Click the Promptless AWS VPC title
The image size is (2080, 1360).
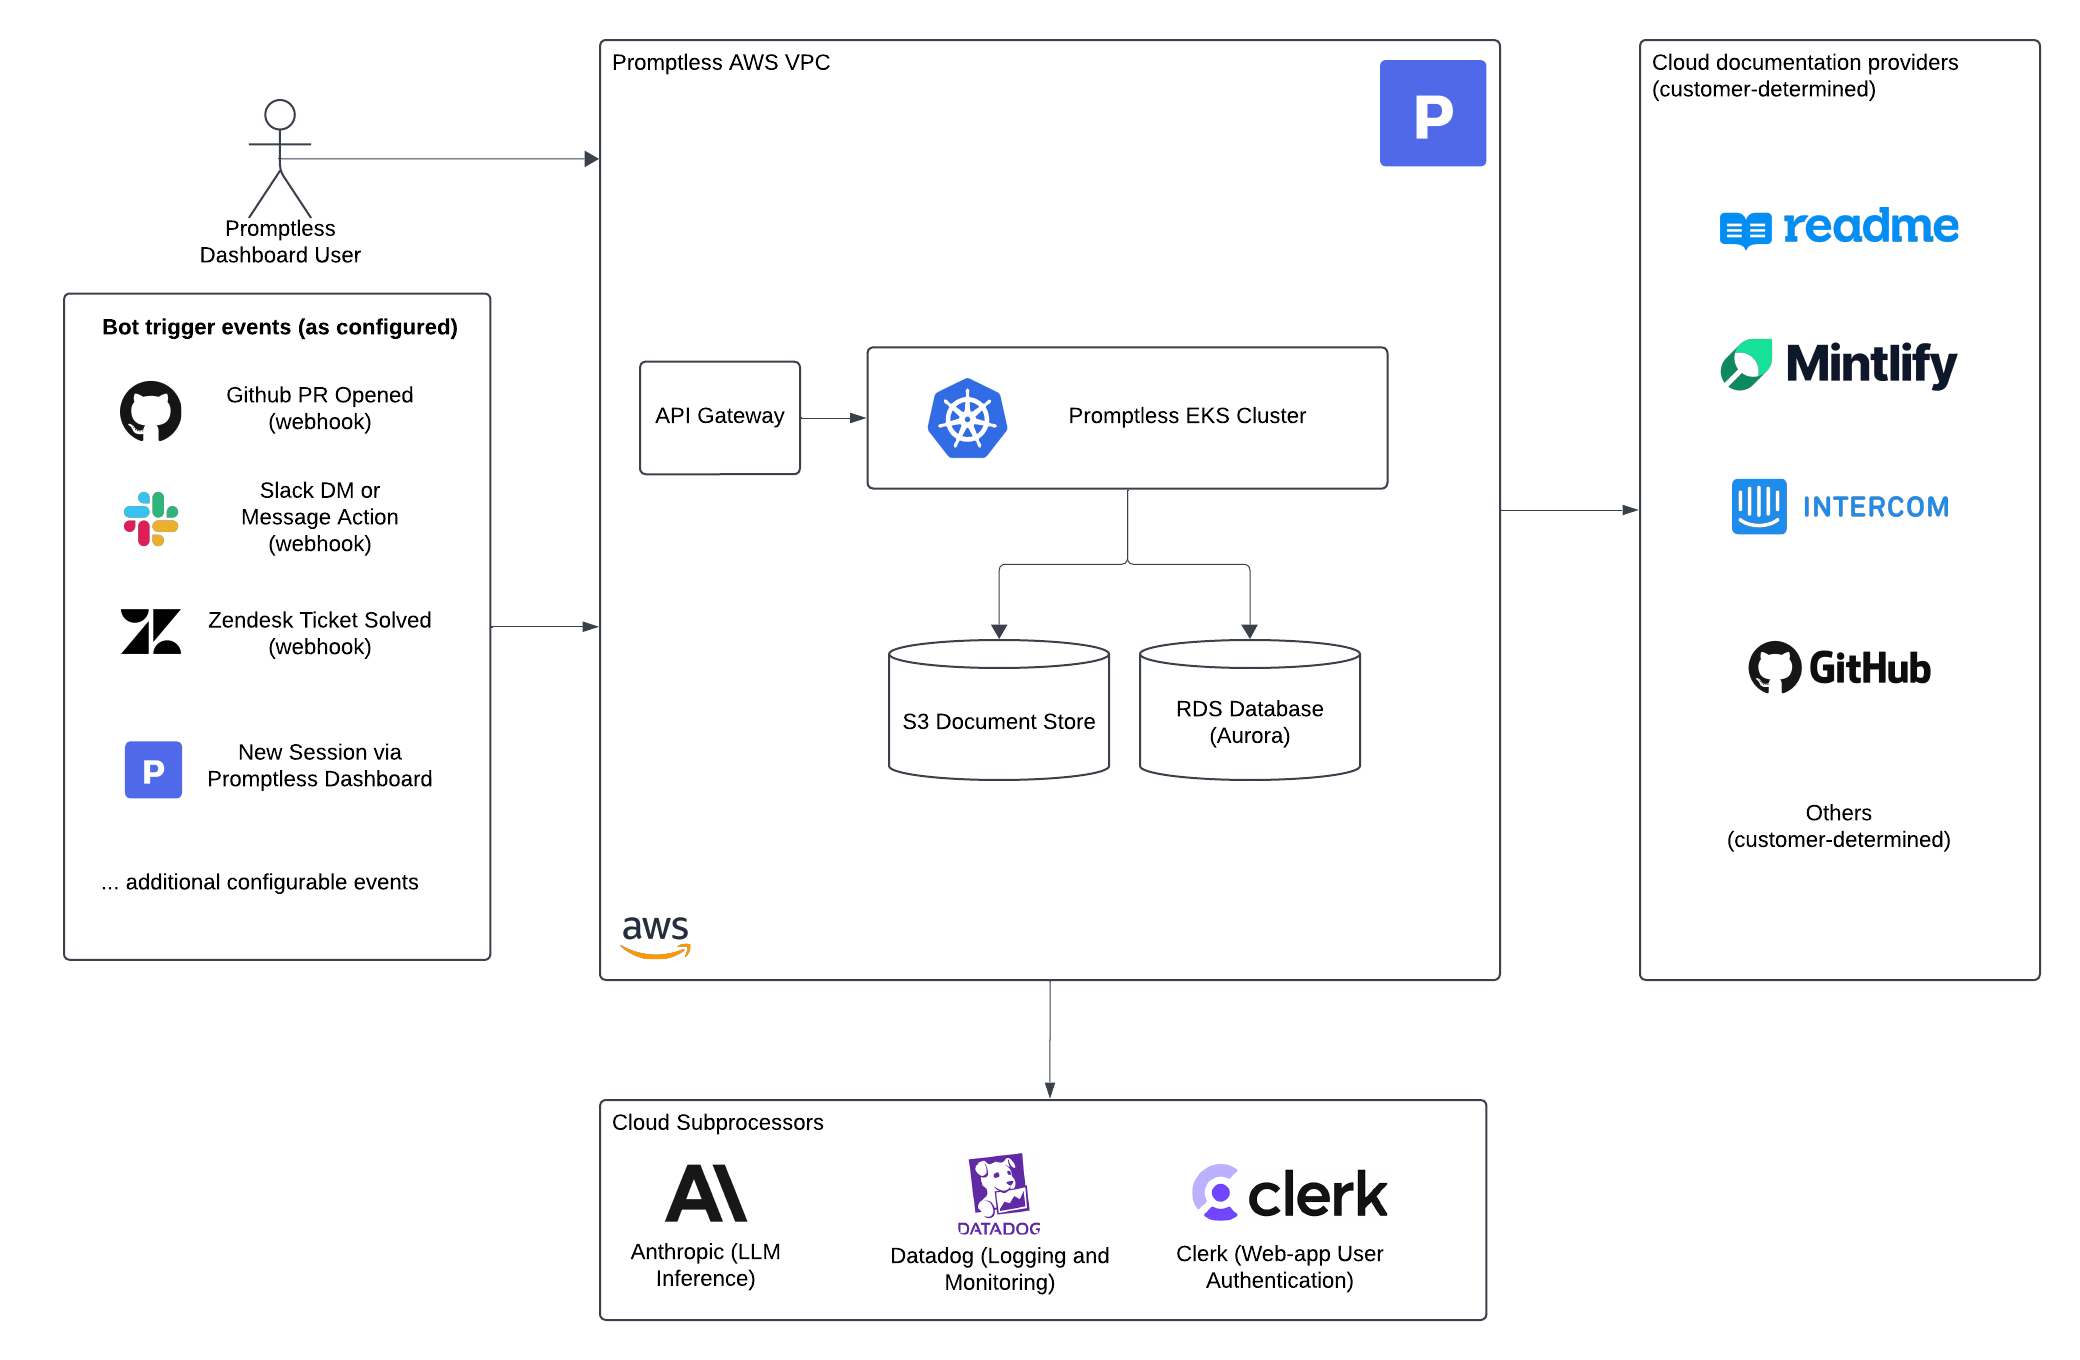coord(721,62)
